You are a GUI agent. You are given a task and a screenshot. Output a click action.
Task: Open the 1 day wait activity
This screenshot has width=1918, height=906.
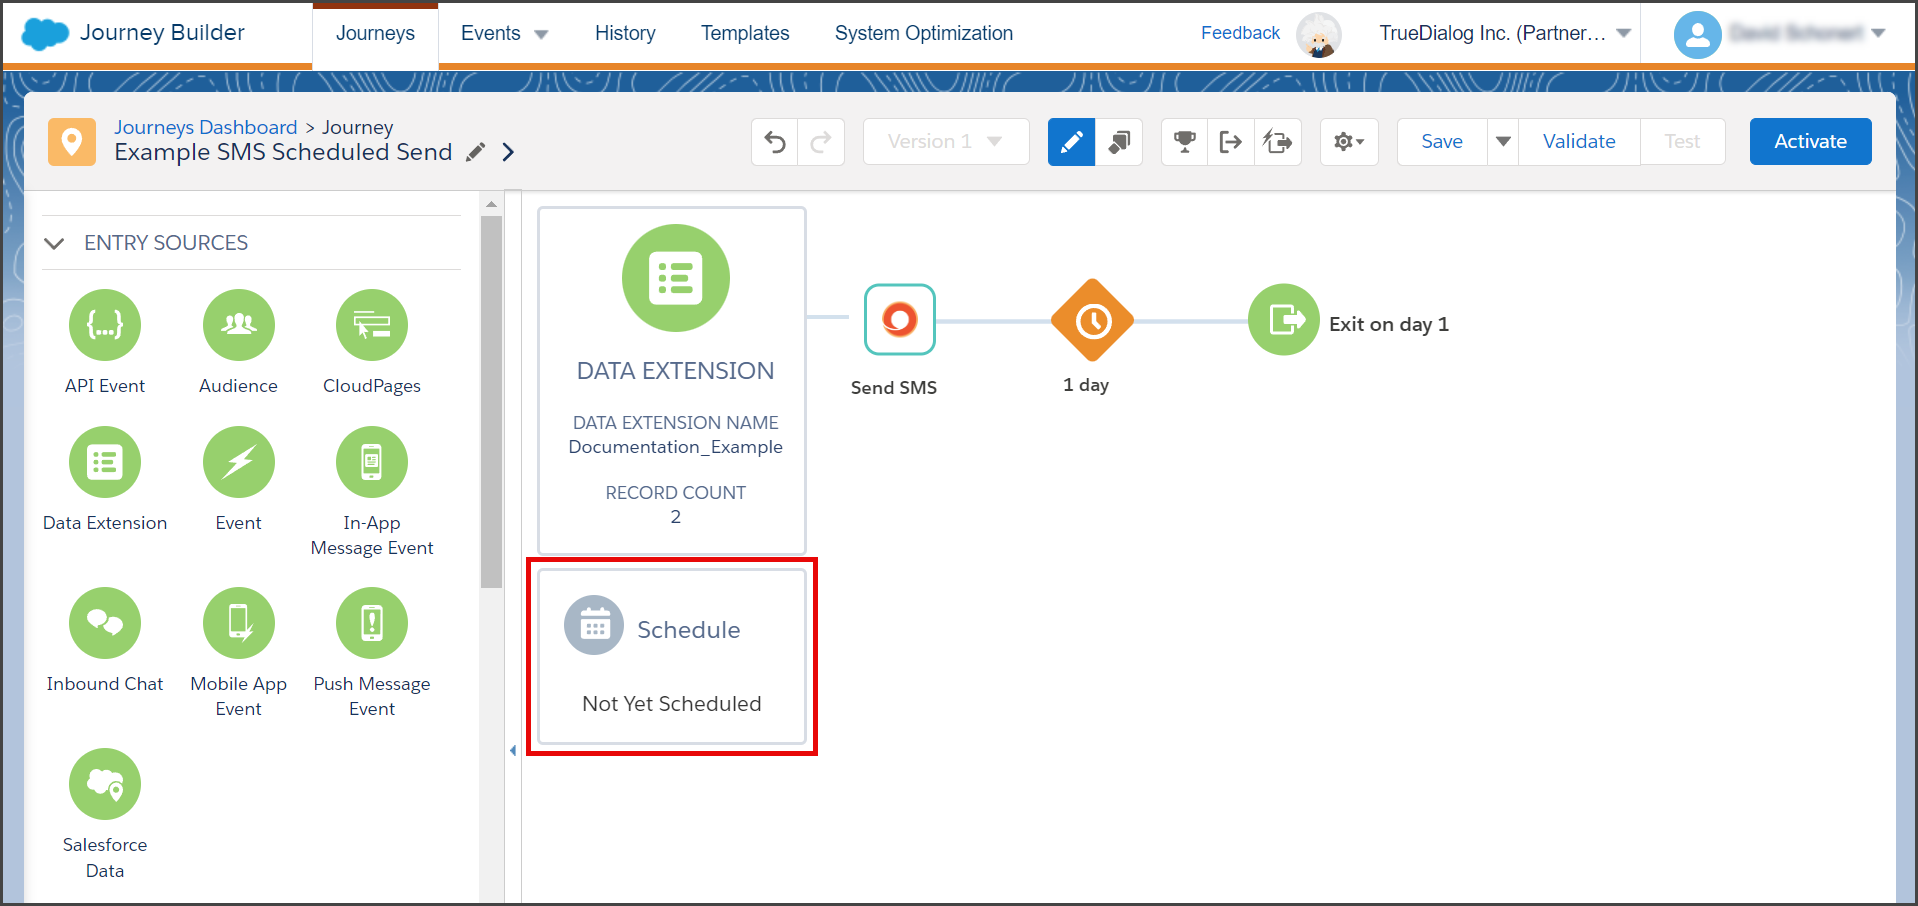pyautogui.click(x=1092, y=320)
